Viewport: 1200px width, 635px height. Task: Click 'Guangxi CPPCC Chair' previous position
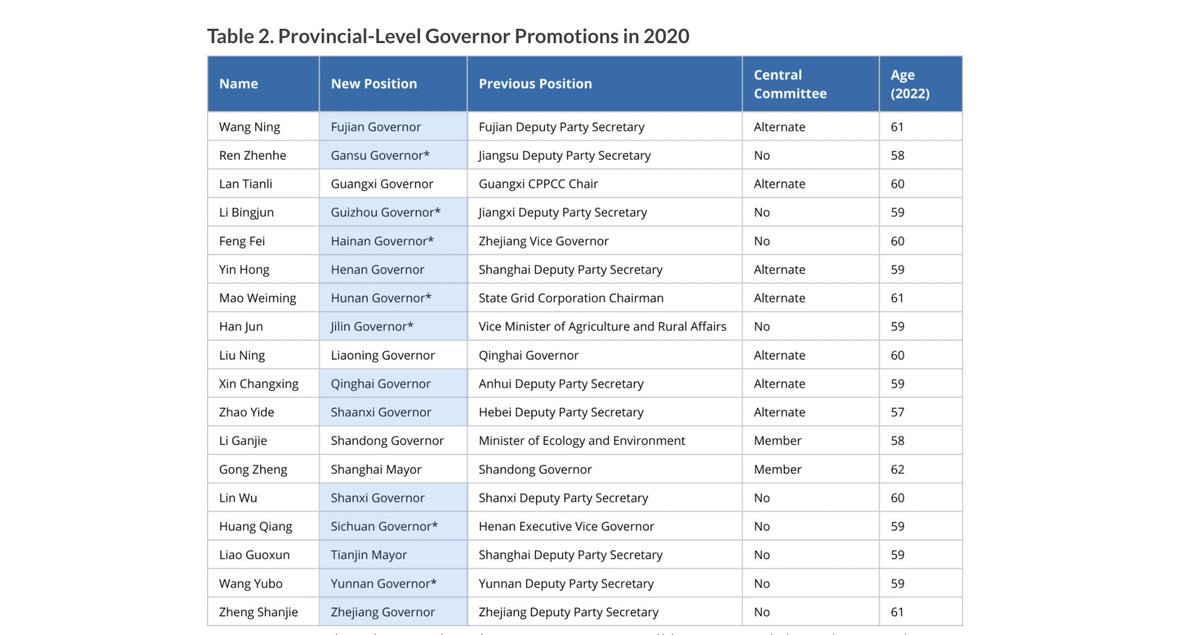539,184
